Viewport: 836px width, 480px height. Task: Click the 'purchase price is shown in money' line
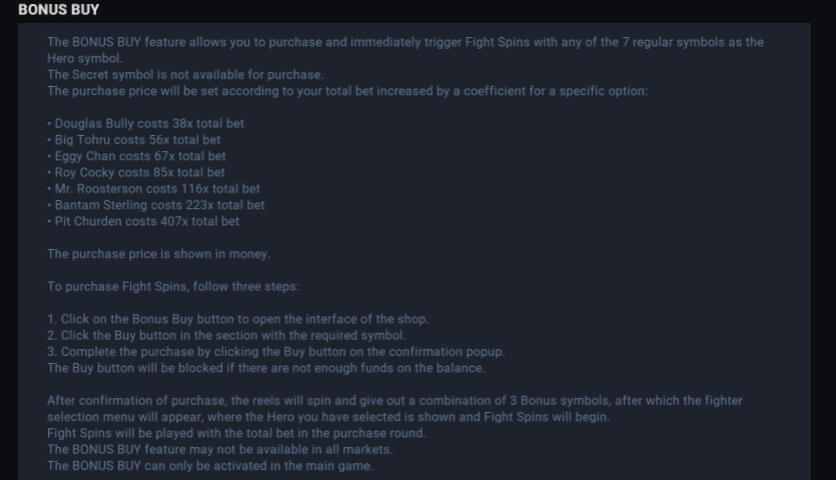click(158, 254)
